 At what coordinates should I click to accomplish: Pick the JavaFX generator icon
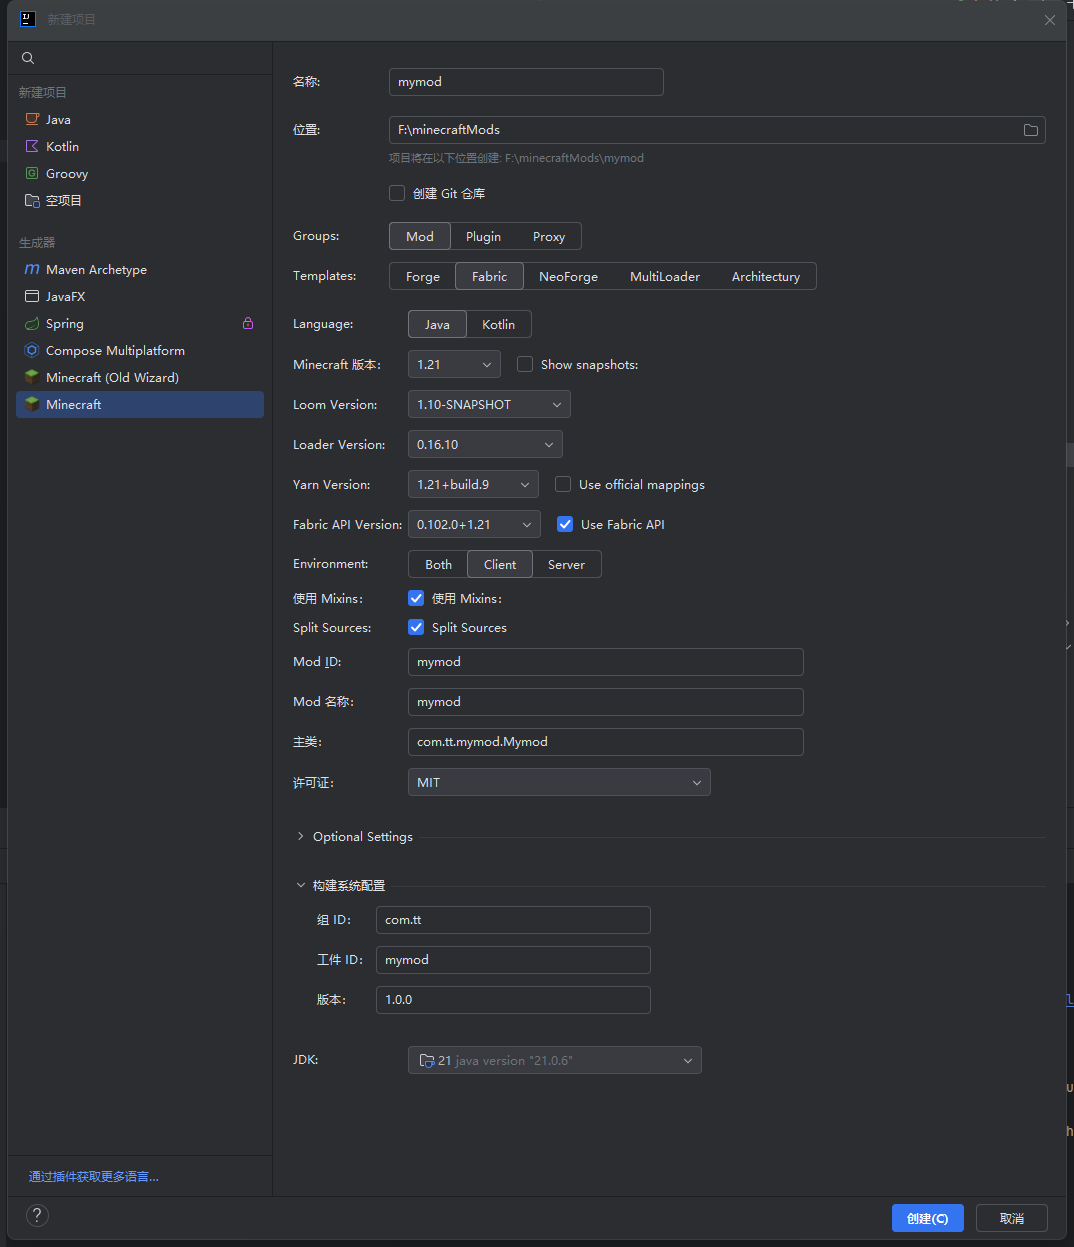click(x=32, y=297)
